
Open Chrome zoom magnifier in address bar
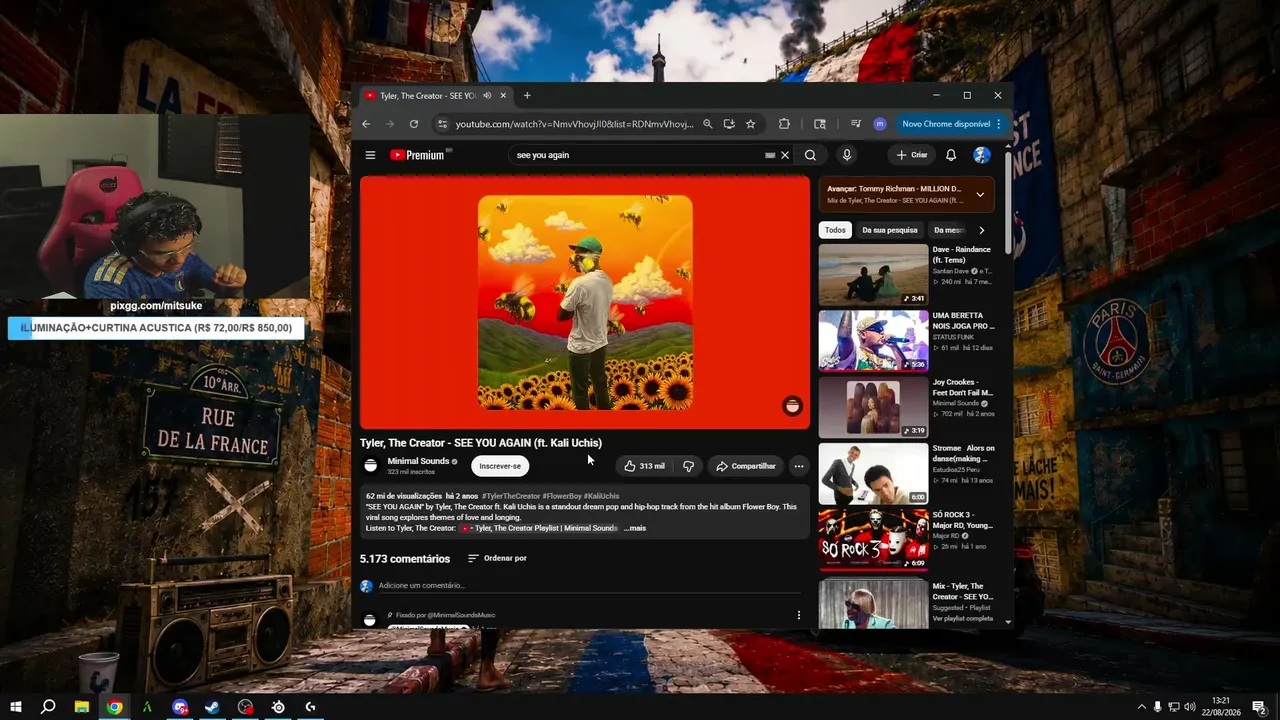[707, 124]
